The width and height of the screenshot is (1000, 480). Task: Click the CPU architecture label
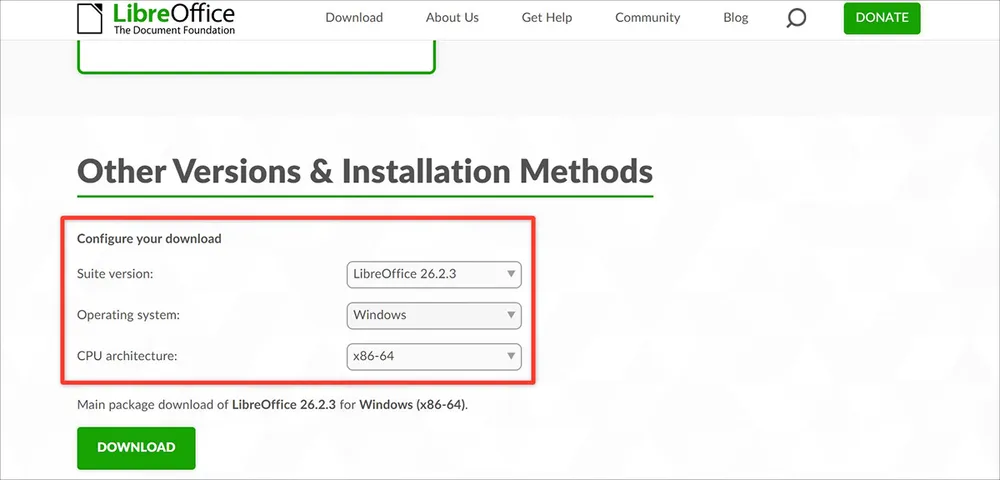pos(127,356)
